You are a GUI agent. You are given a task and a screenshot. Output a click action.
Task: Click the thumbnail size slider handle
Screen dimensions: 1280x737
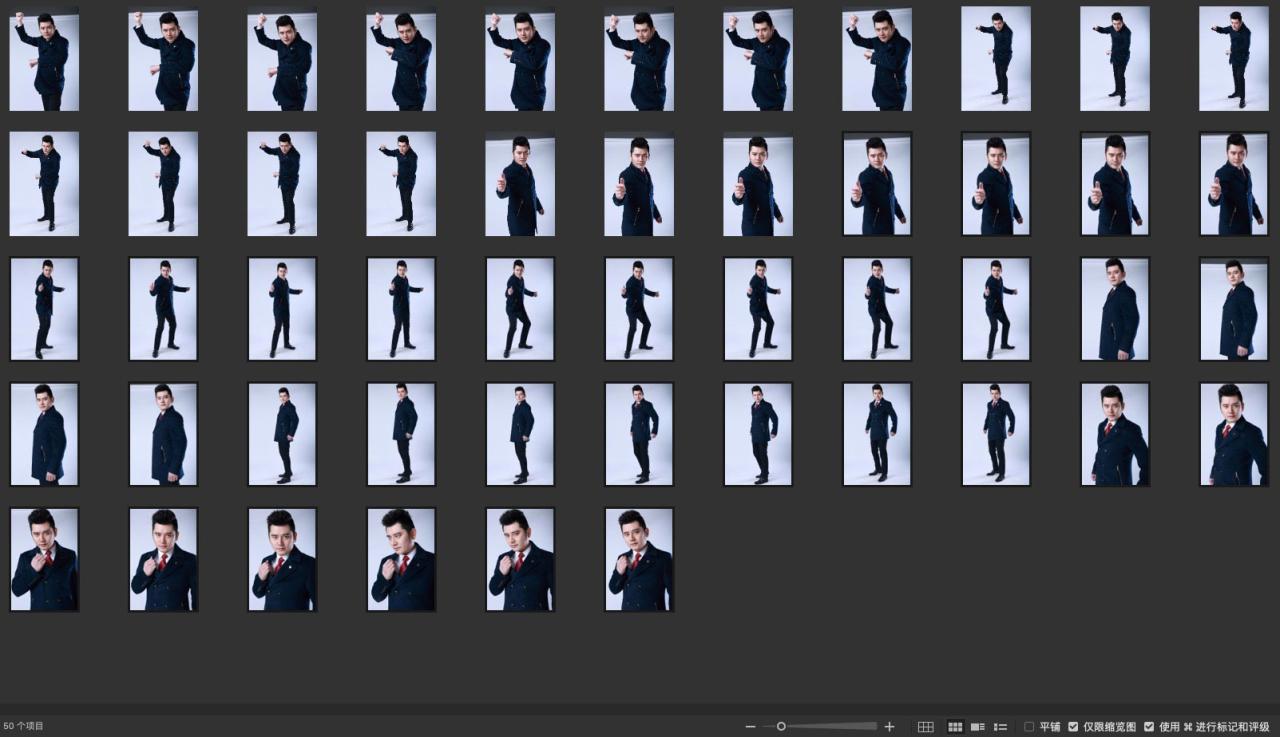click(x=781, y=727)
